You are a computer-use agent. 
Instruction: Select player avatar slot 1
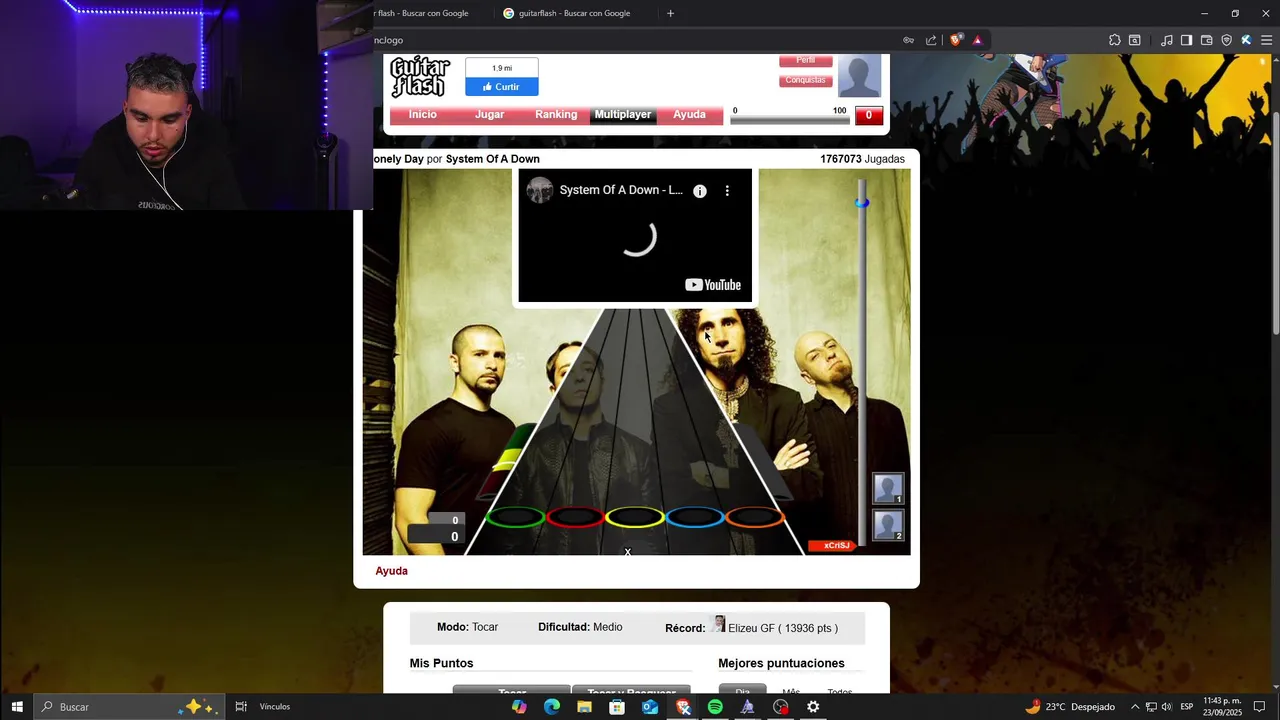(x=888, y=488)
